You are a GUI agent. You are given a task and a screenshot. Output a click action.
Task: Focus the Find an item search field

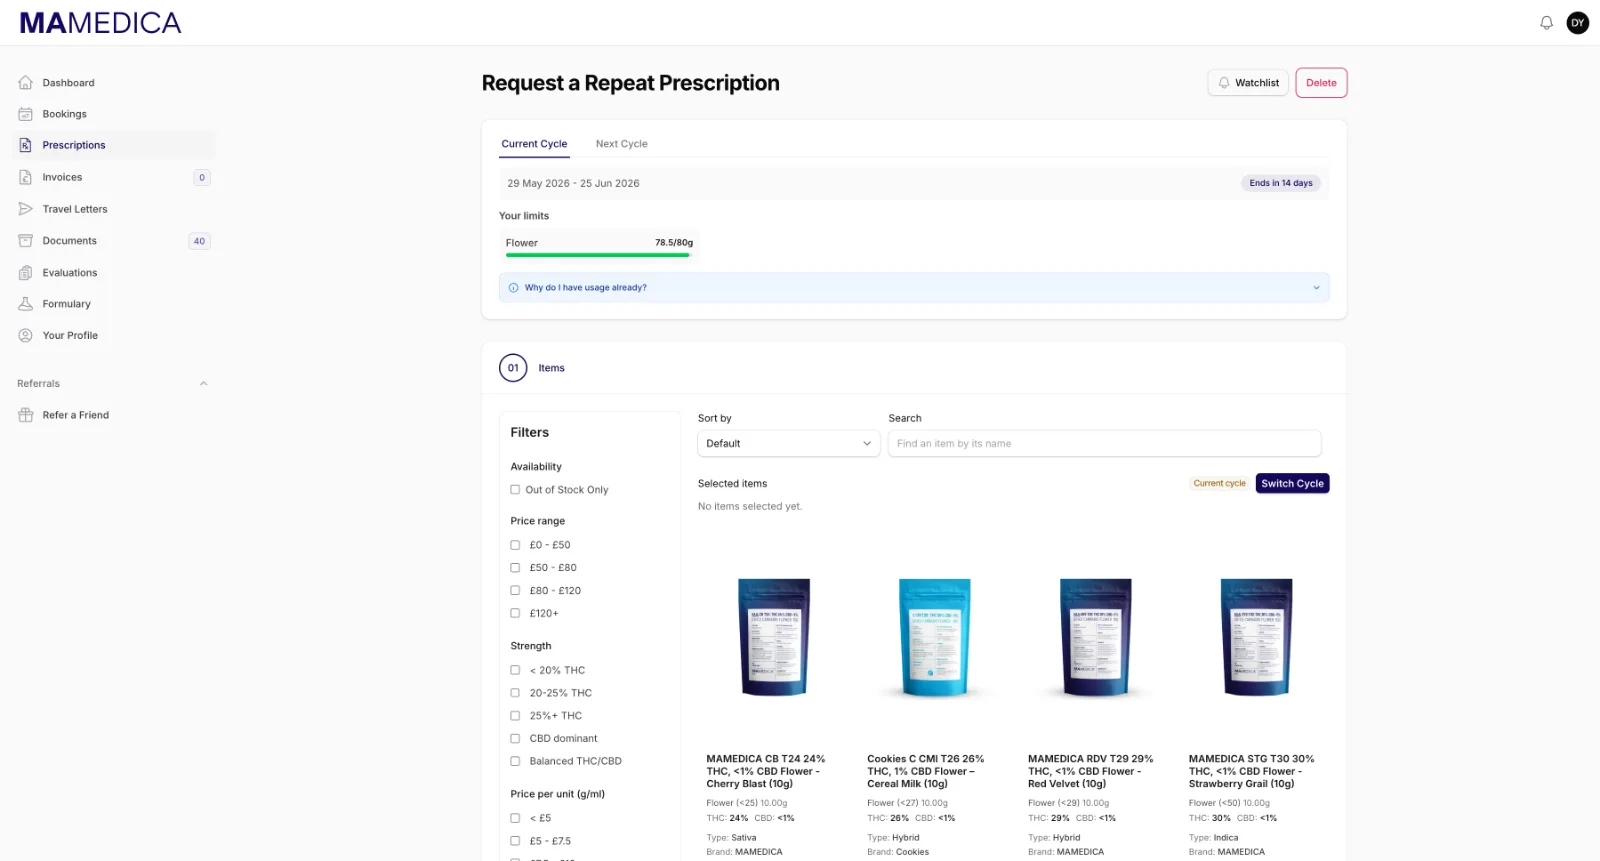[x=1104, y=444]
